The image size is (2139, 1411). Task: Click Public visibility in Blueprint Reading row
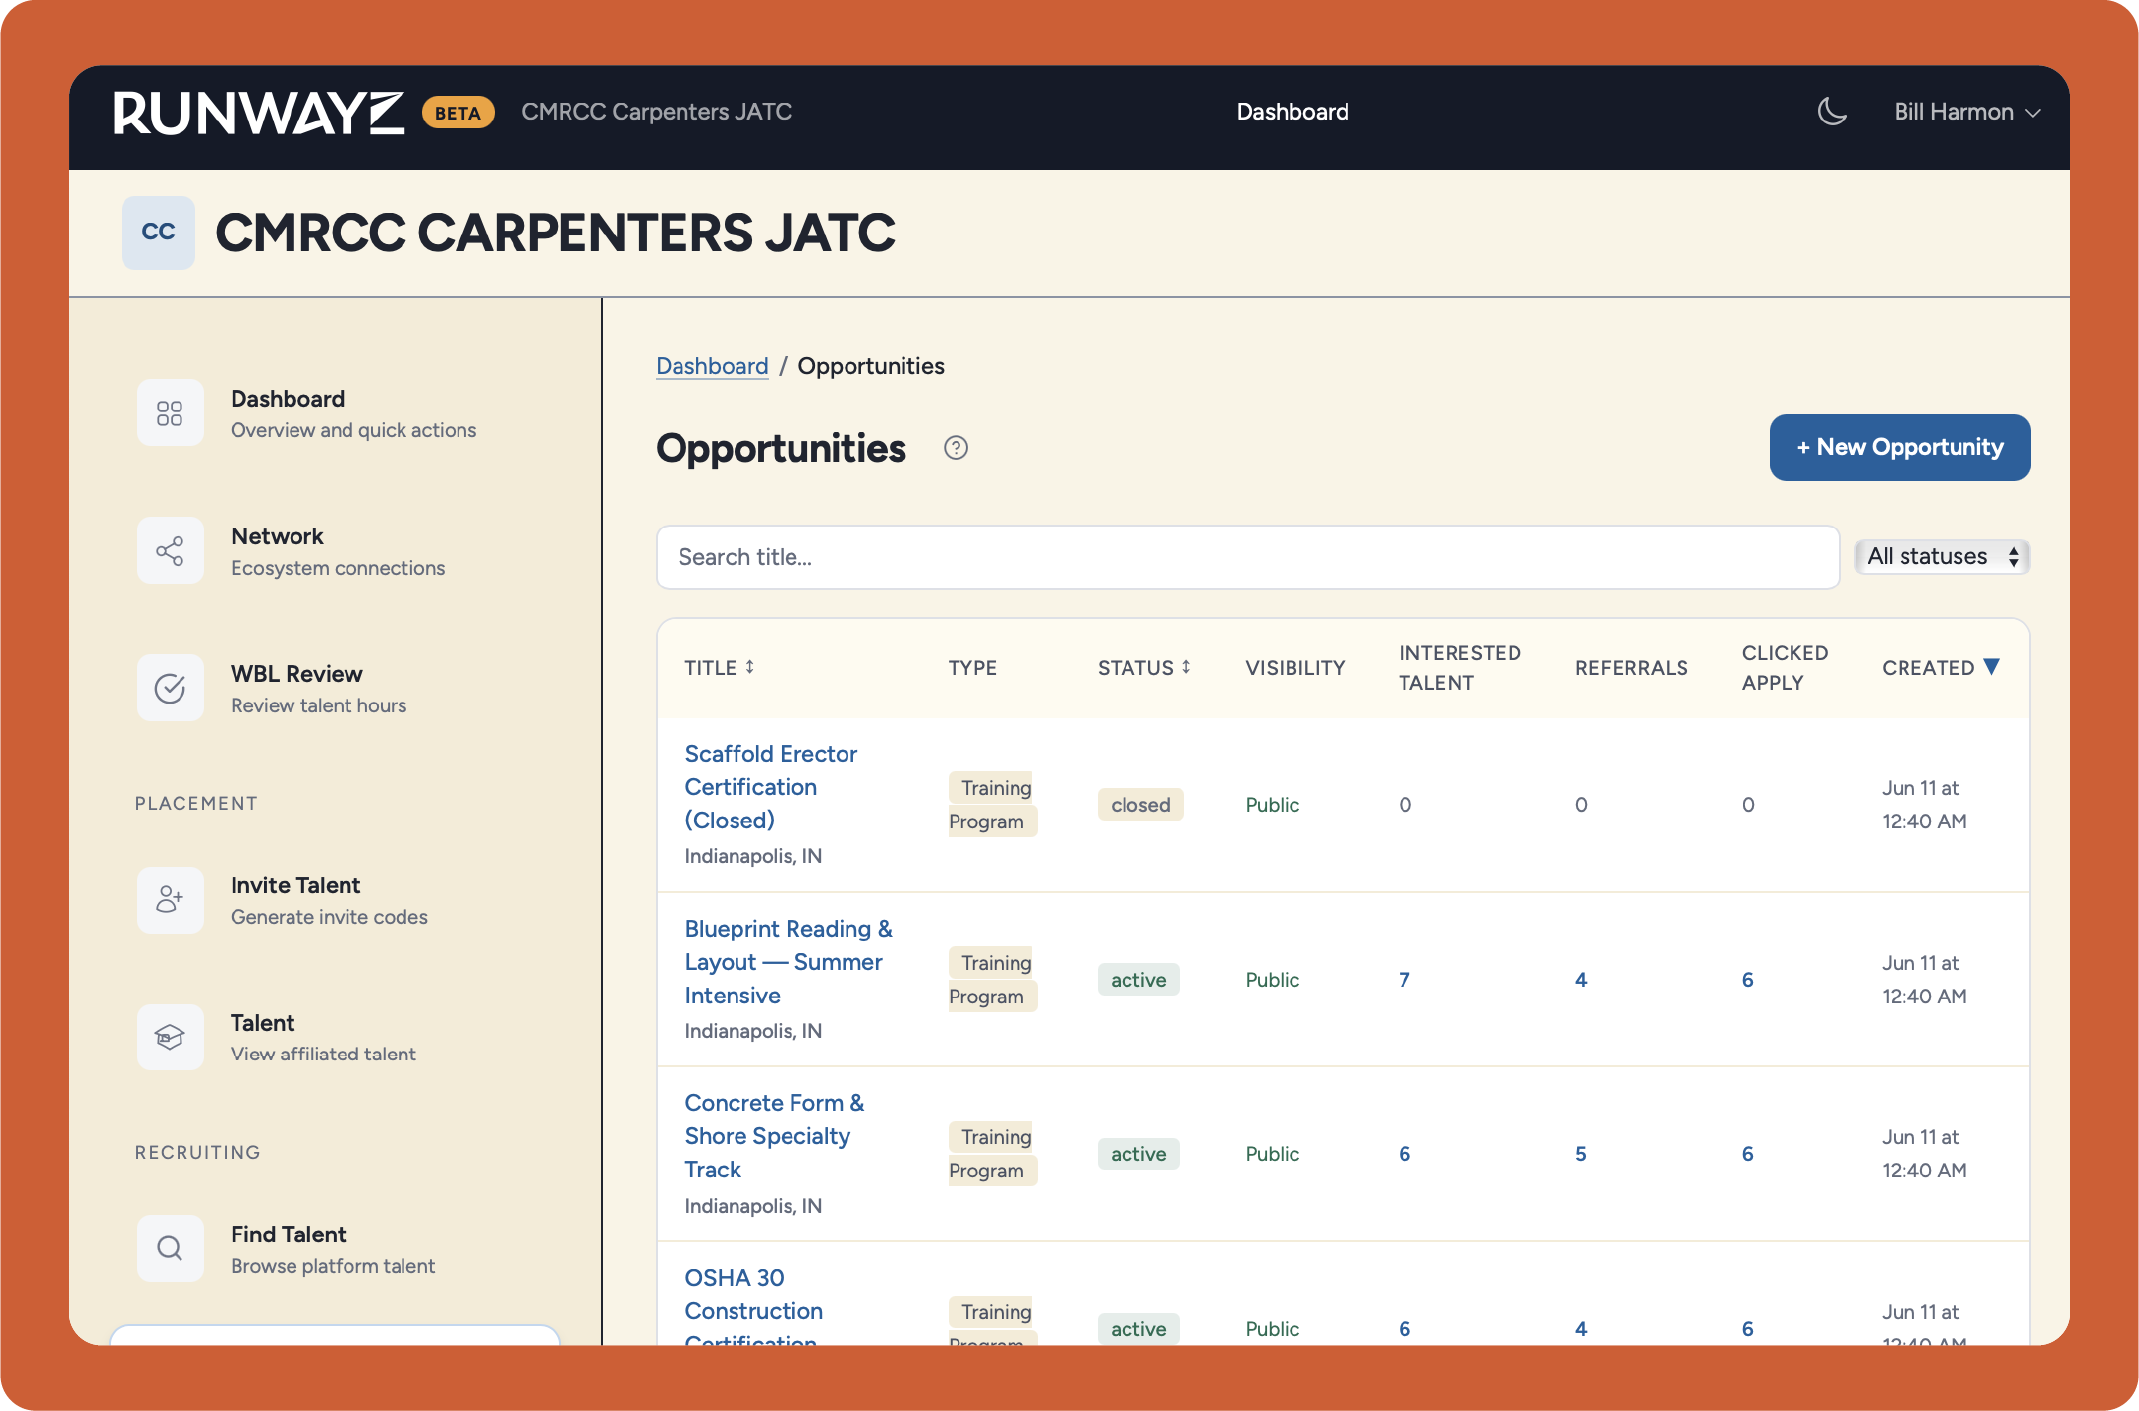1272,980
